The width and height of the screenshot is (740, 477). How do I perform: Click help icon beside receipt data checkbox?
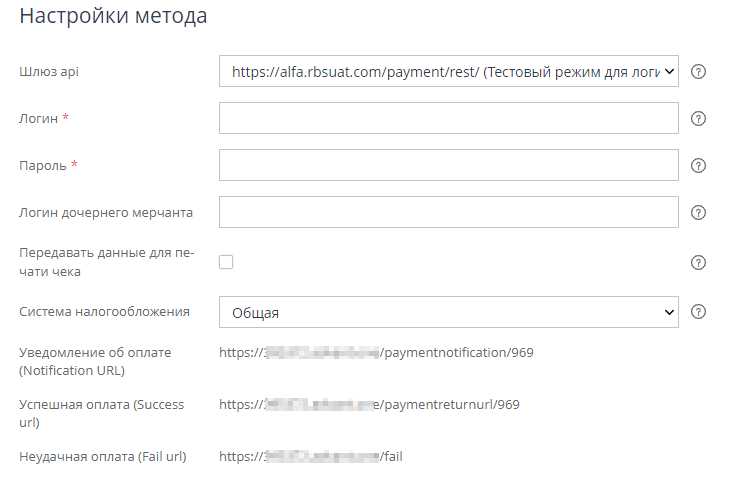[x=699, y=263]
